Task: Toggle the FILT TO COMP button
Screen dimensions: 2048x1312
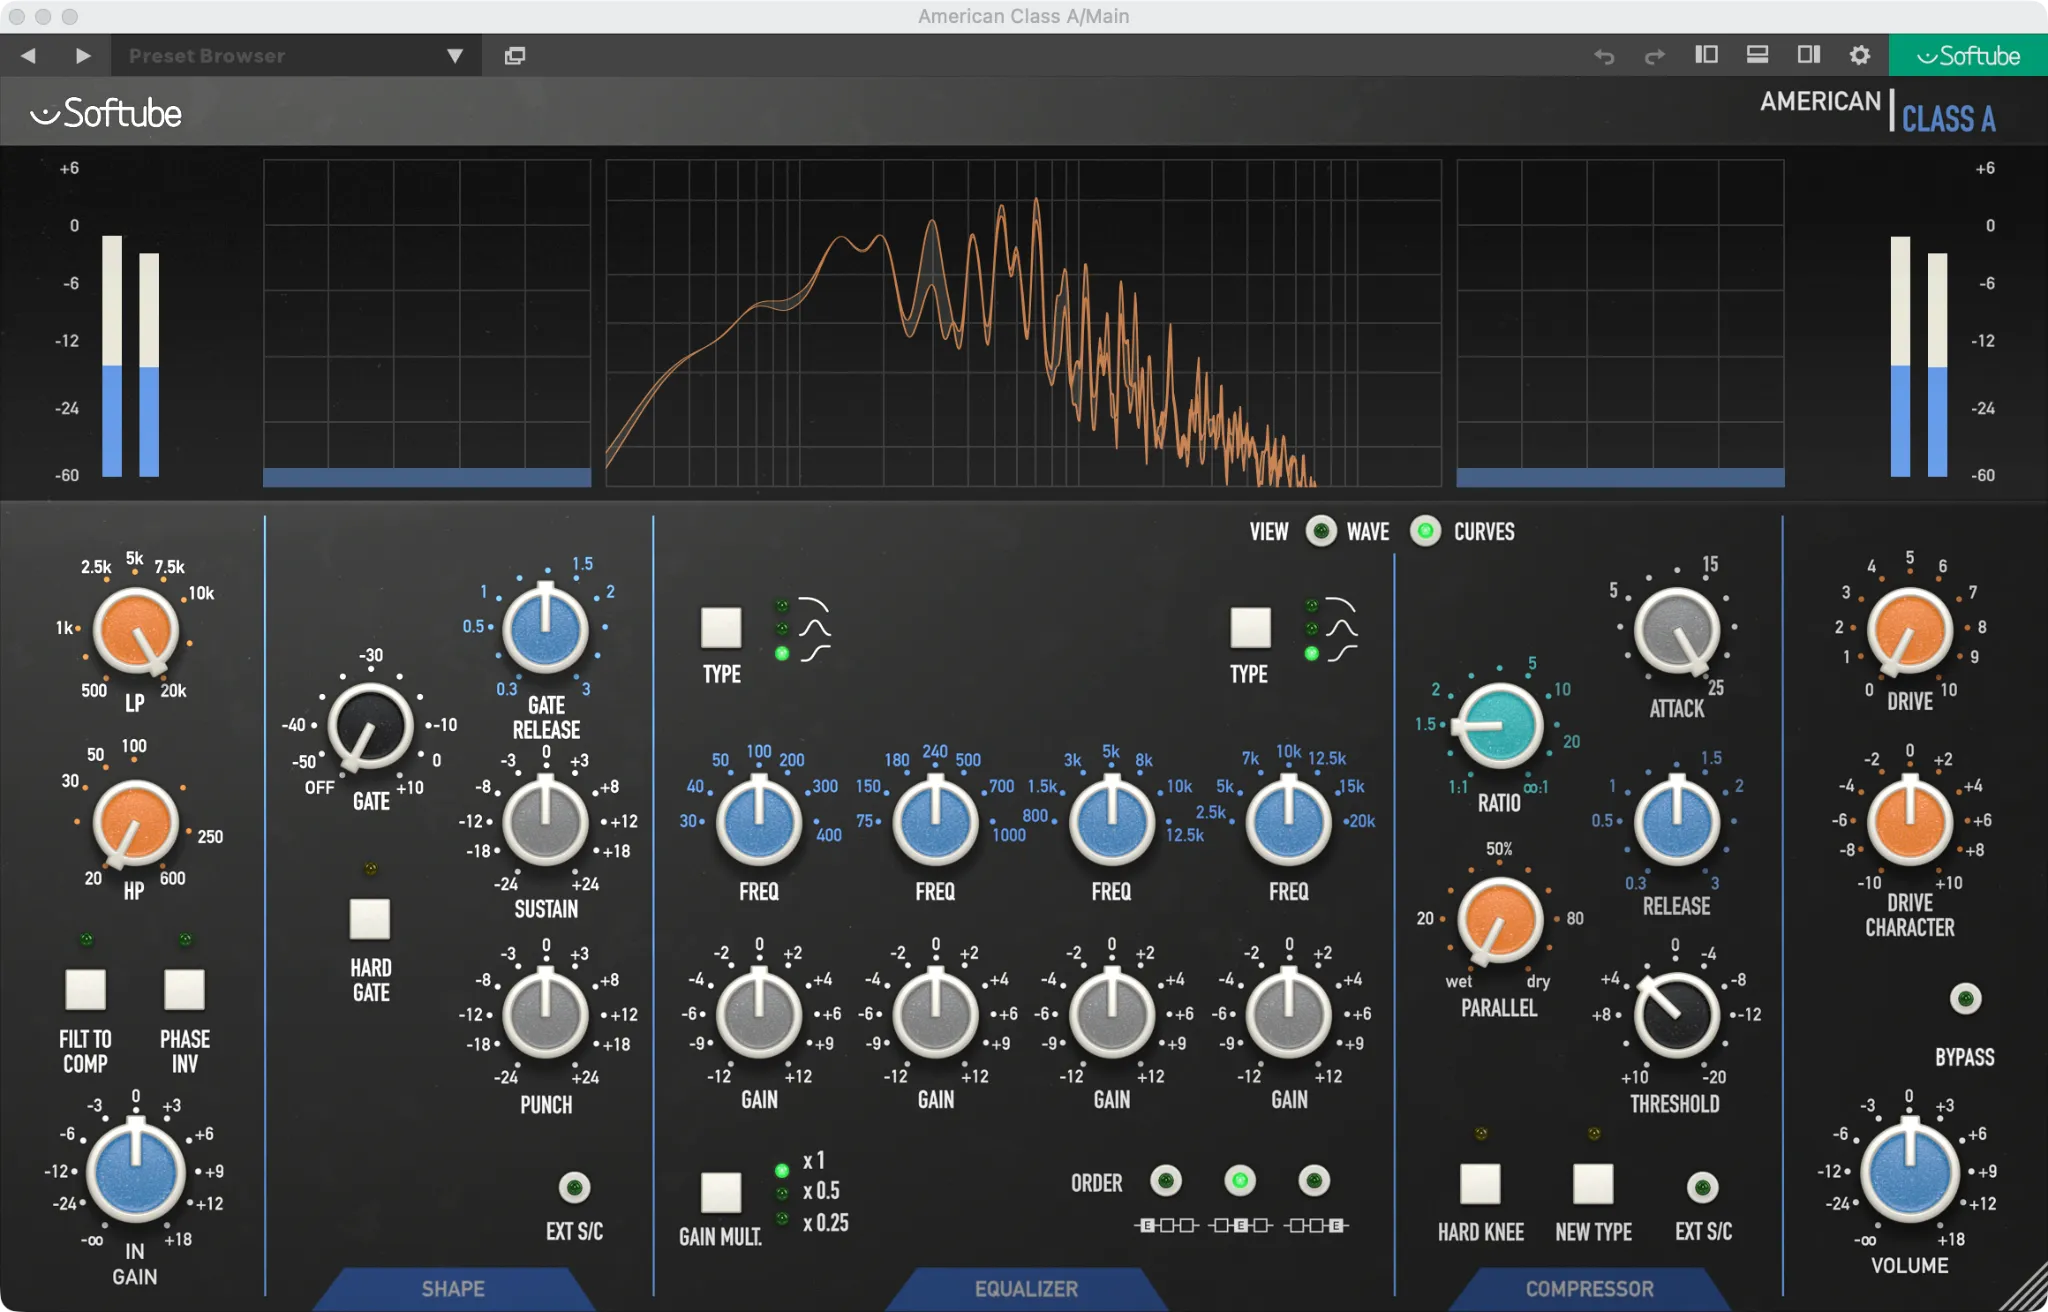Action: [86, 990]
